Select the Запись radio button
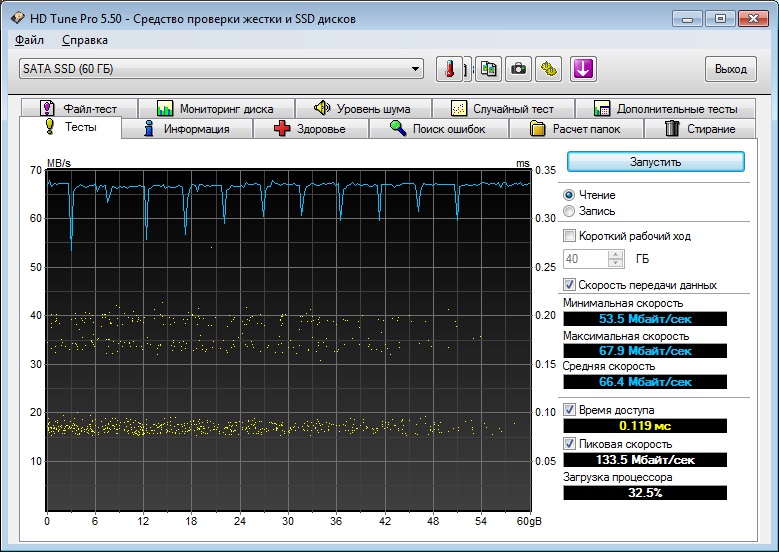The height and width of the screenshot is (552, 779). [x=569, y=211]
